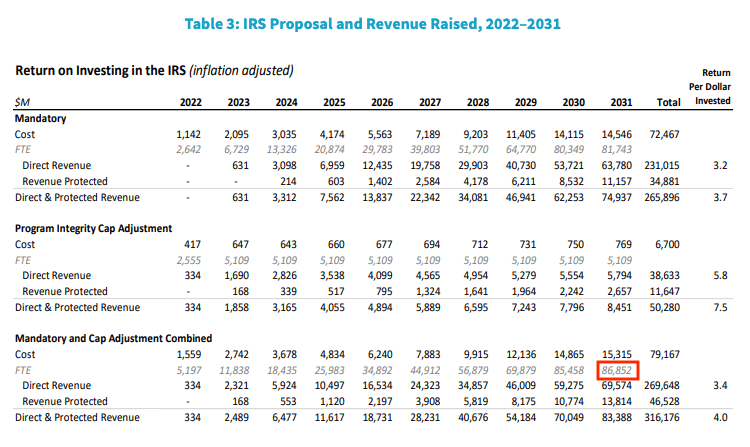The width and height of the screenshot is (750, 447).
Task: Select the 2023 Combined value "2,489"
Action: (236, 417)
